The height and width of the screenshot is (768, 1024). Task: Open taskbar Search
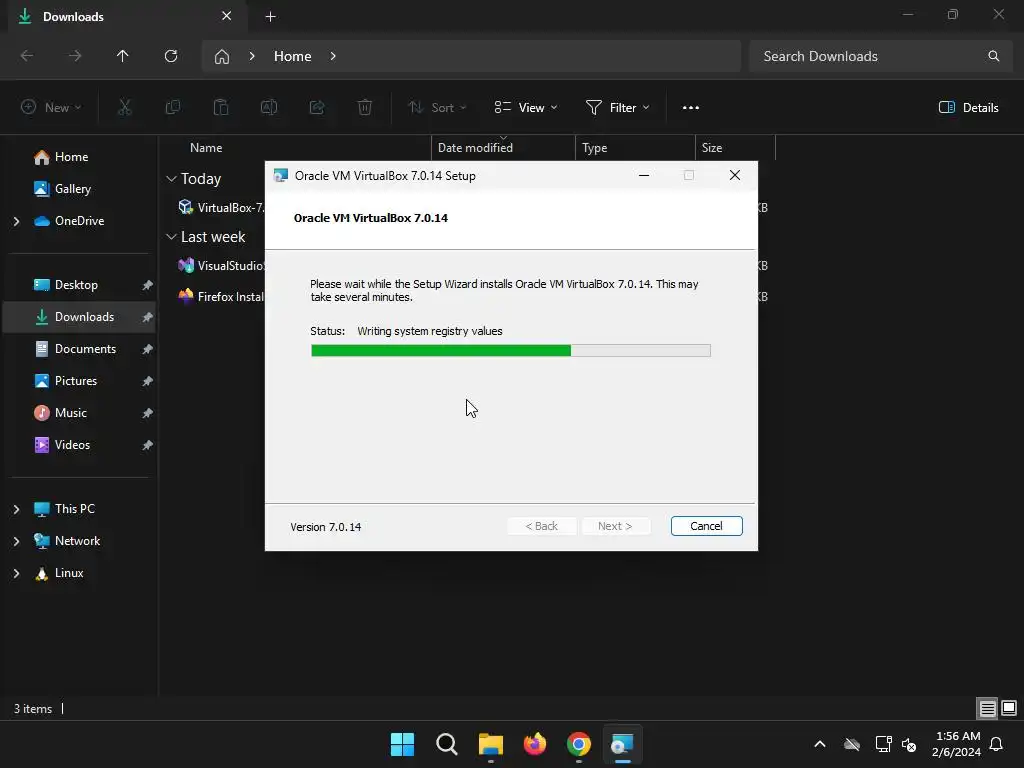447,744
